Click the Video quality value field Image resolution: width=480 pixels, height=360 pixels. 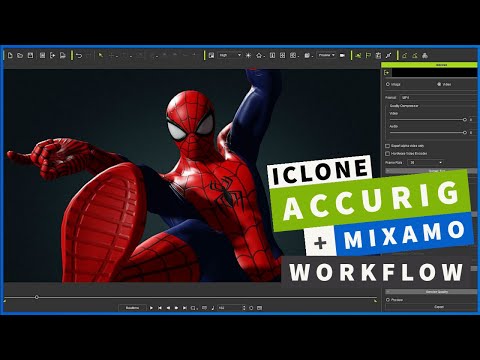pyautogui.click(x=473, y=120)
